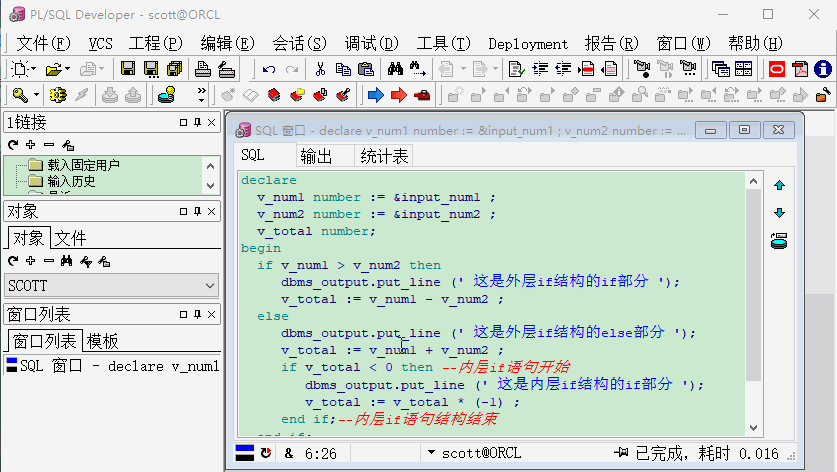Open the 调试(D) menu
Screen dimensions: 837x472
pos(372,43)
